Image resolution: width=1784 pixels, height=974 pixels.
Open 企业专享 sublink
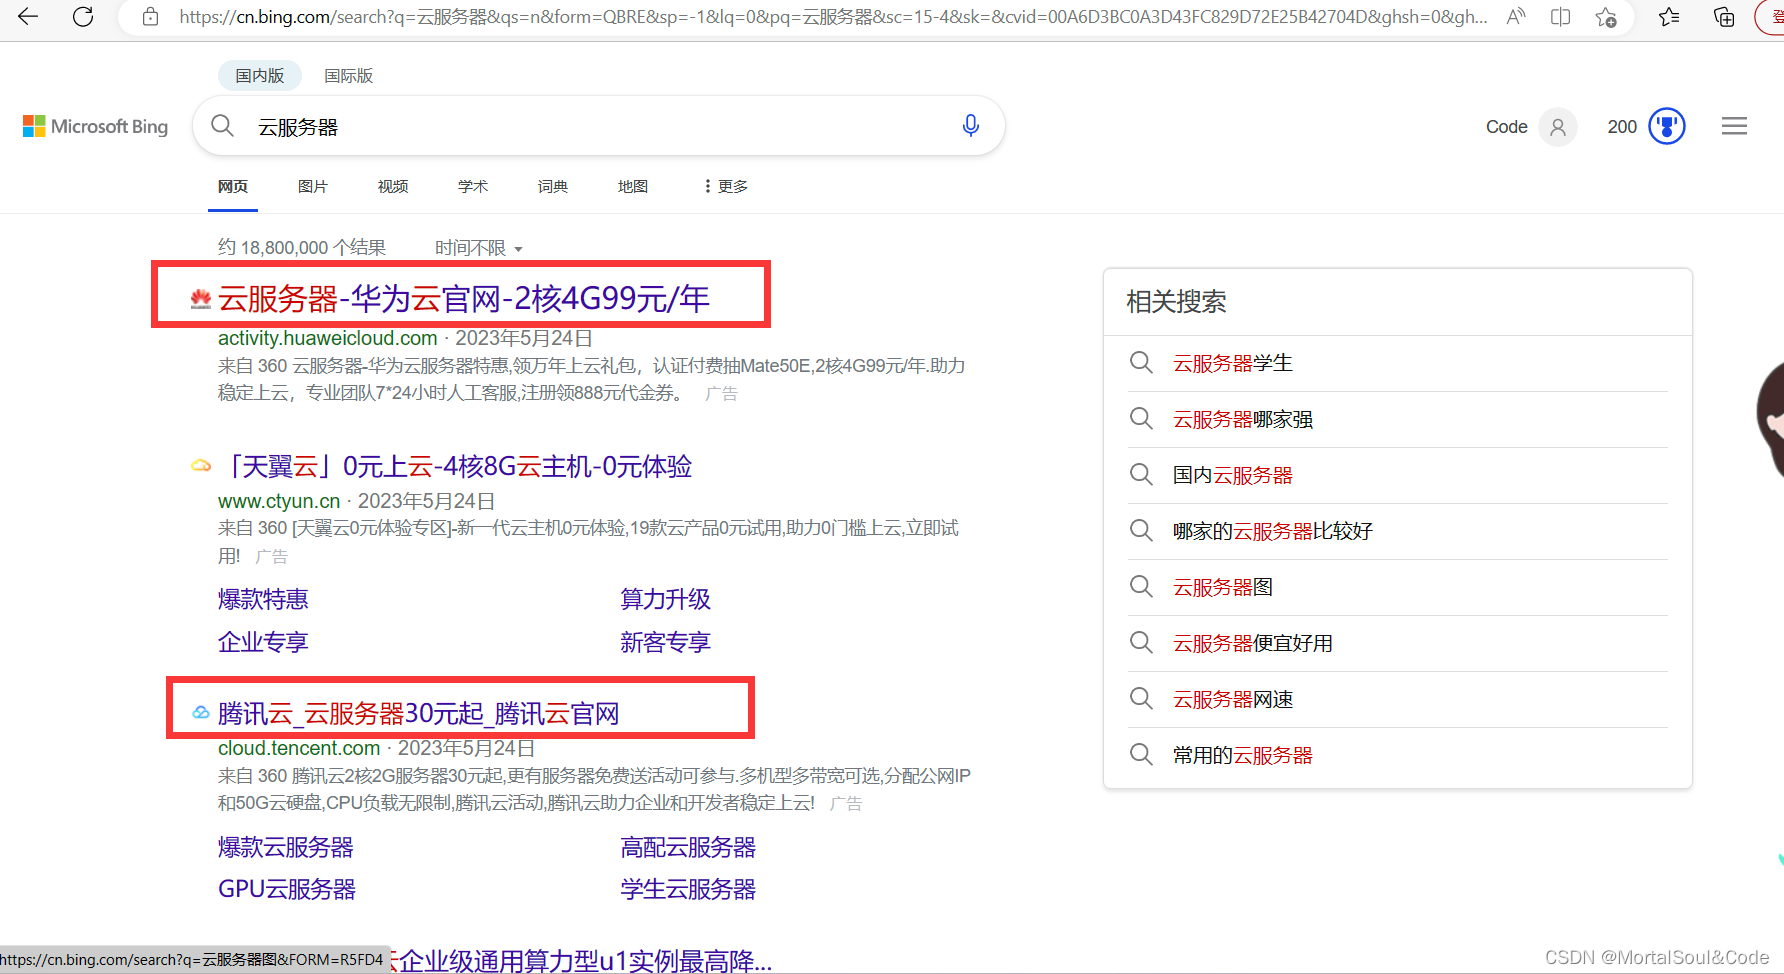point(263,642)
